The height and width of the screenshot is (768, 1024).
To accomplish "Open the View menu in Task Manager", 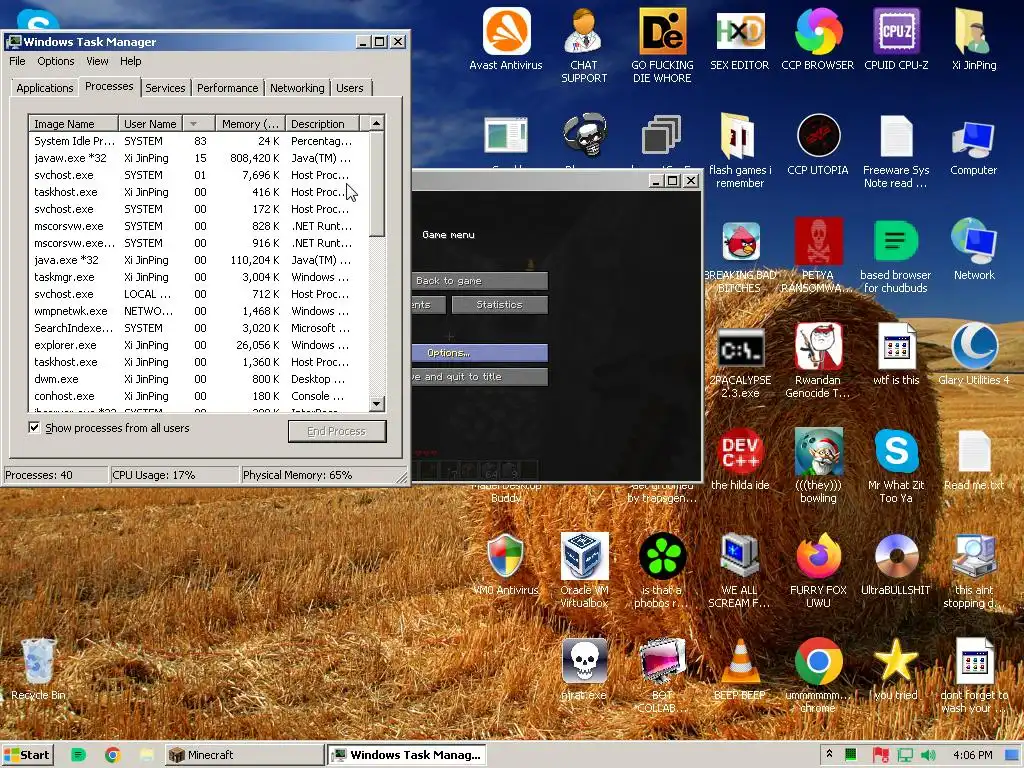I will 97,61.
